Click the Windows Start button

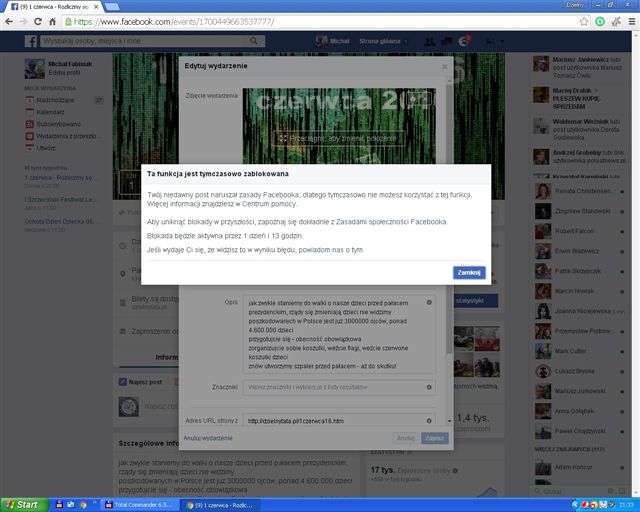click(23, 505)
